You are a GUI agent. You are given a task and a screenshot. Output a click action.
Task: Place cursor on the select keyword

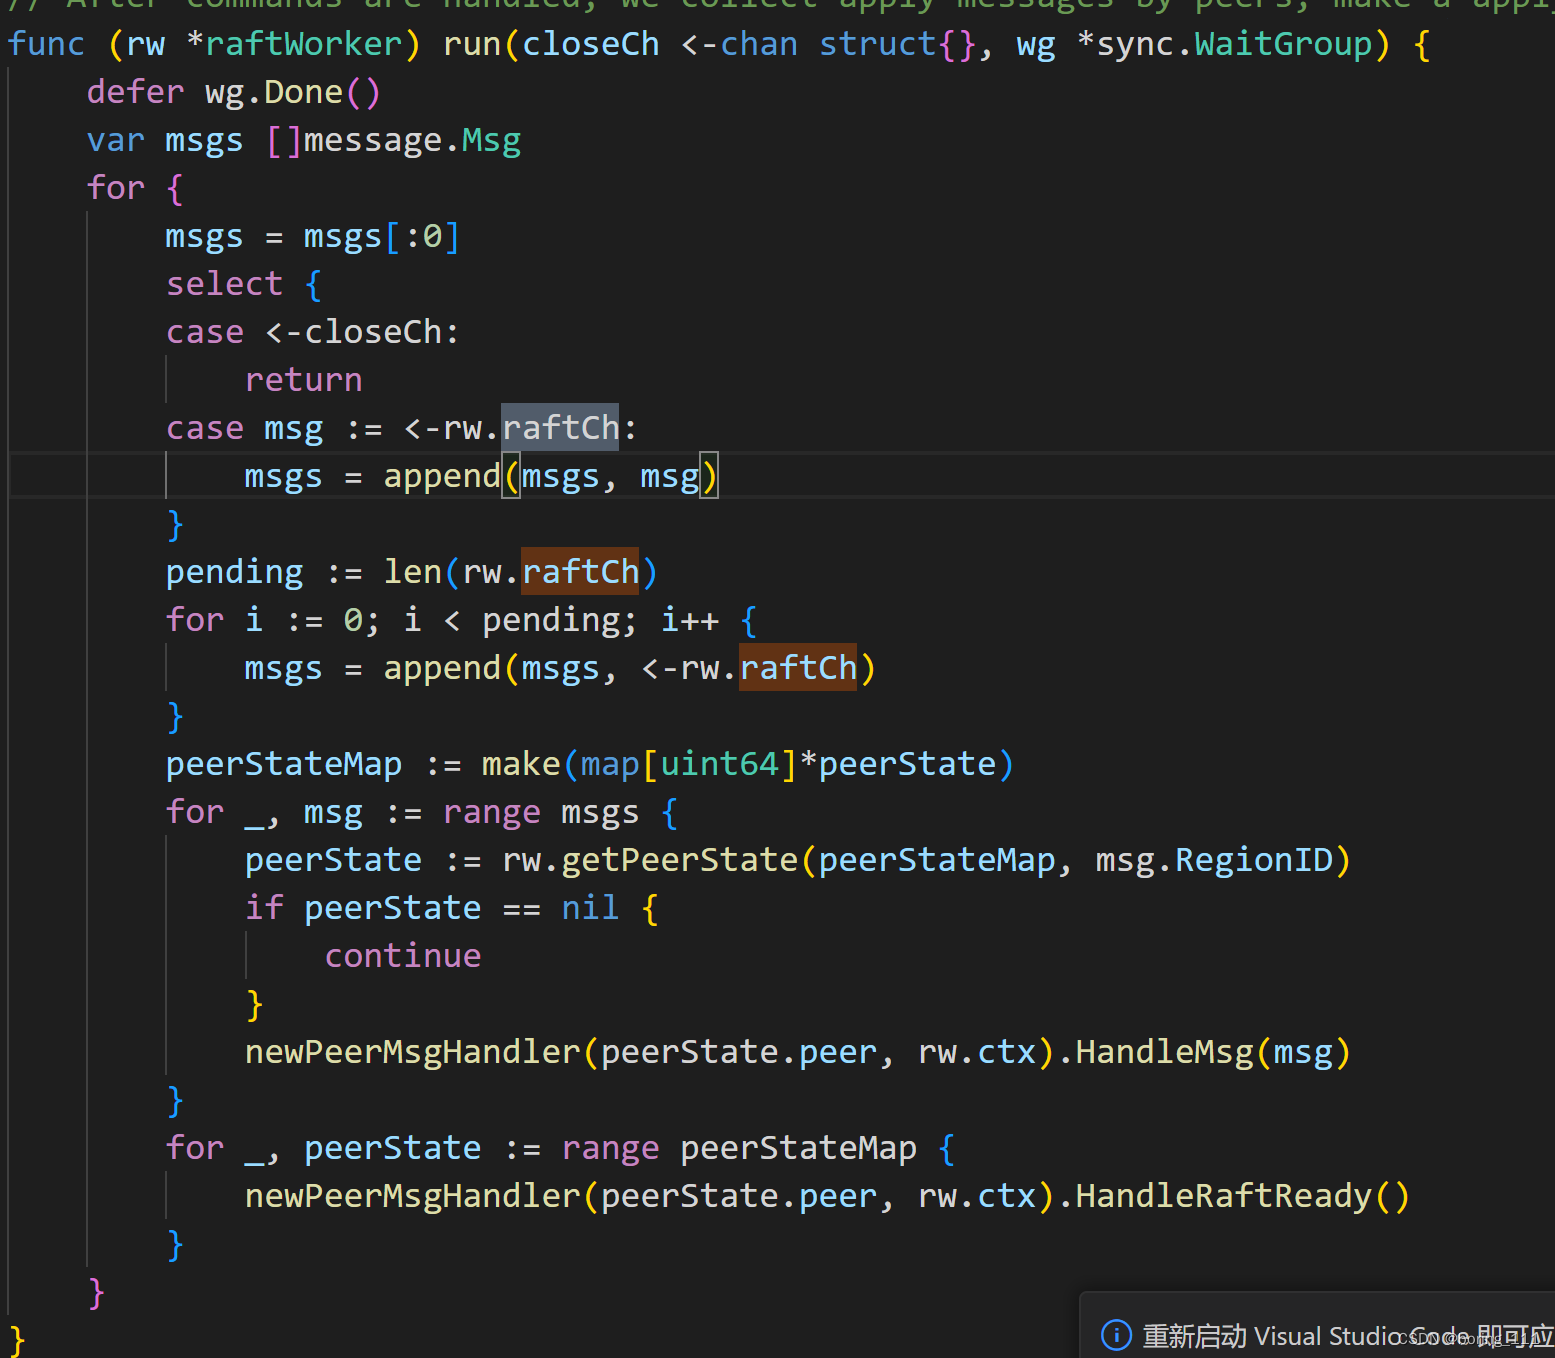tap(224, 283)
